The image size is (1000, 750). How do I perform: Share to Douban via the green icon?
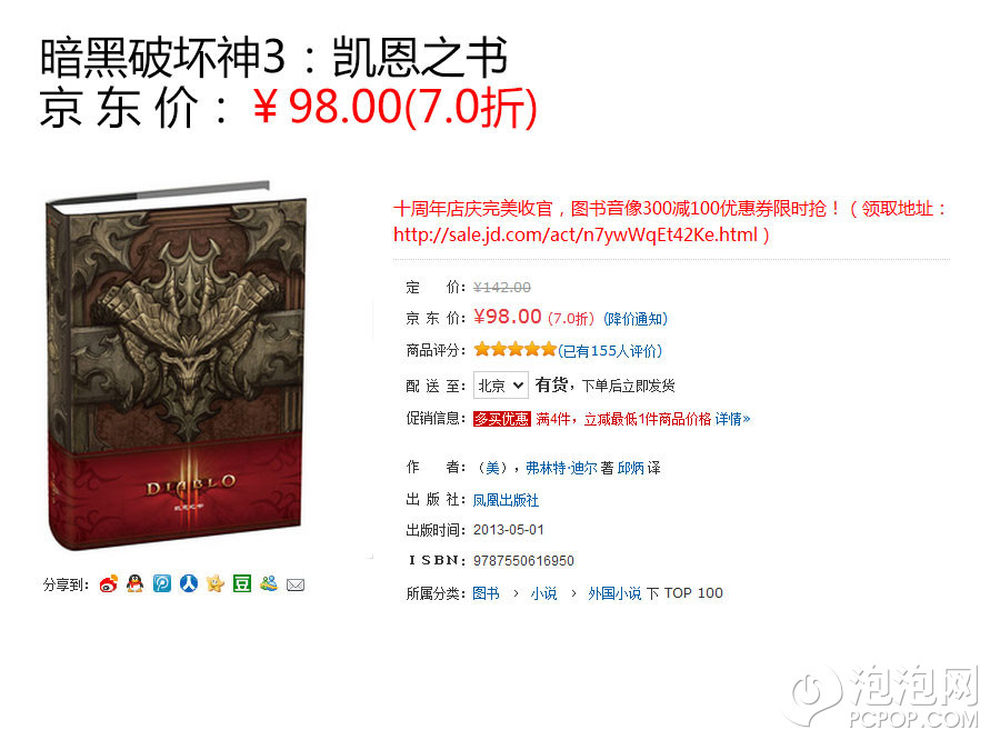coord(242,583)
